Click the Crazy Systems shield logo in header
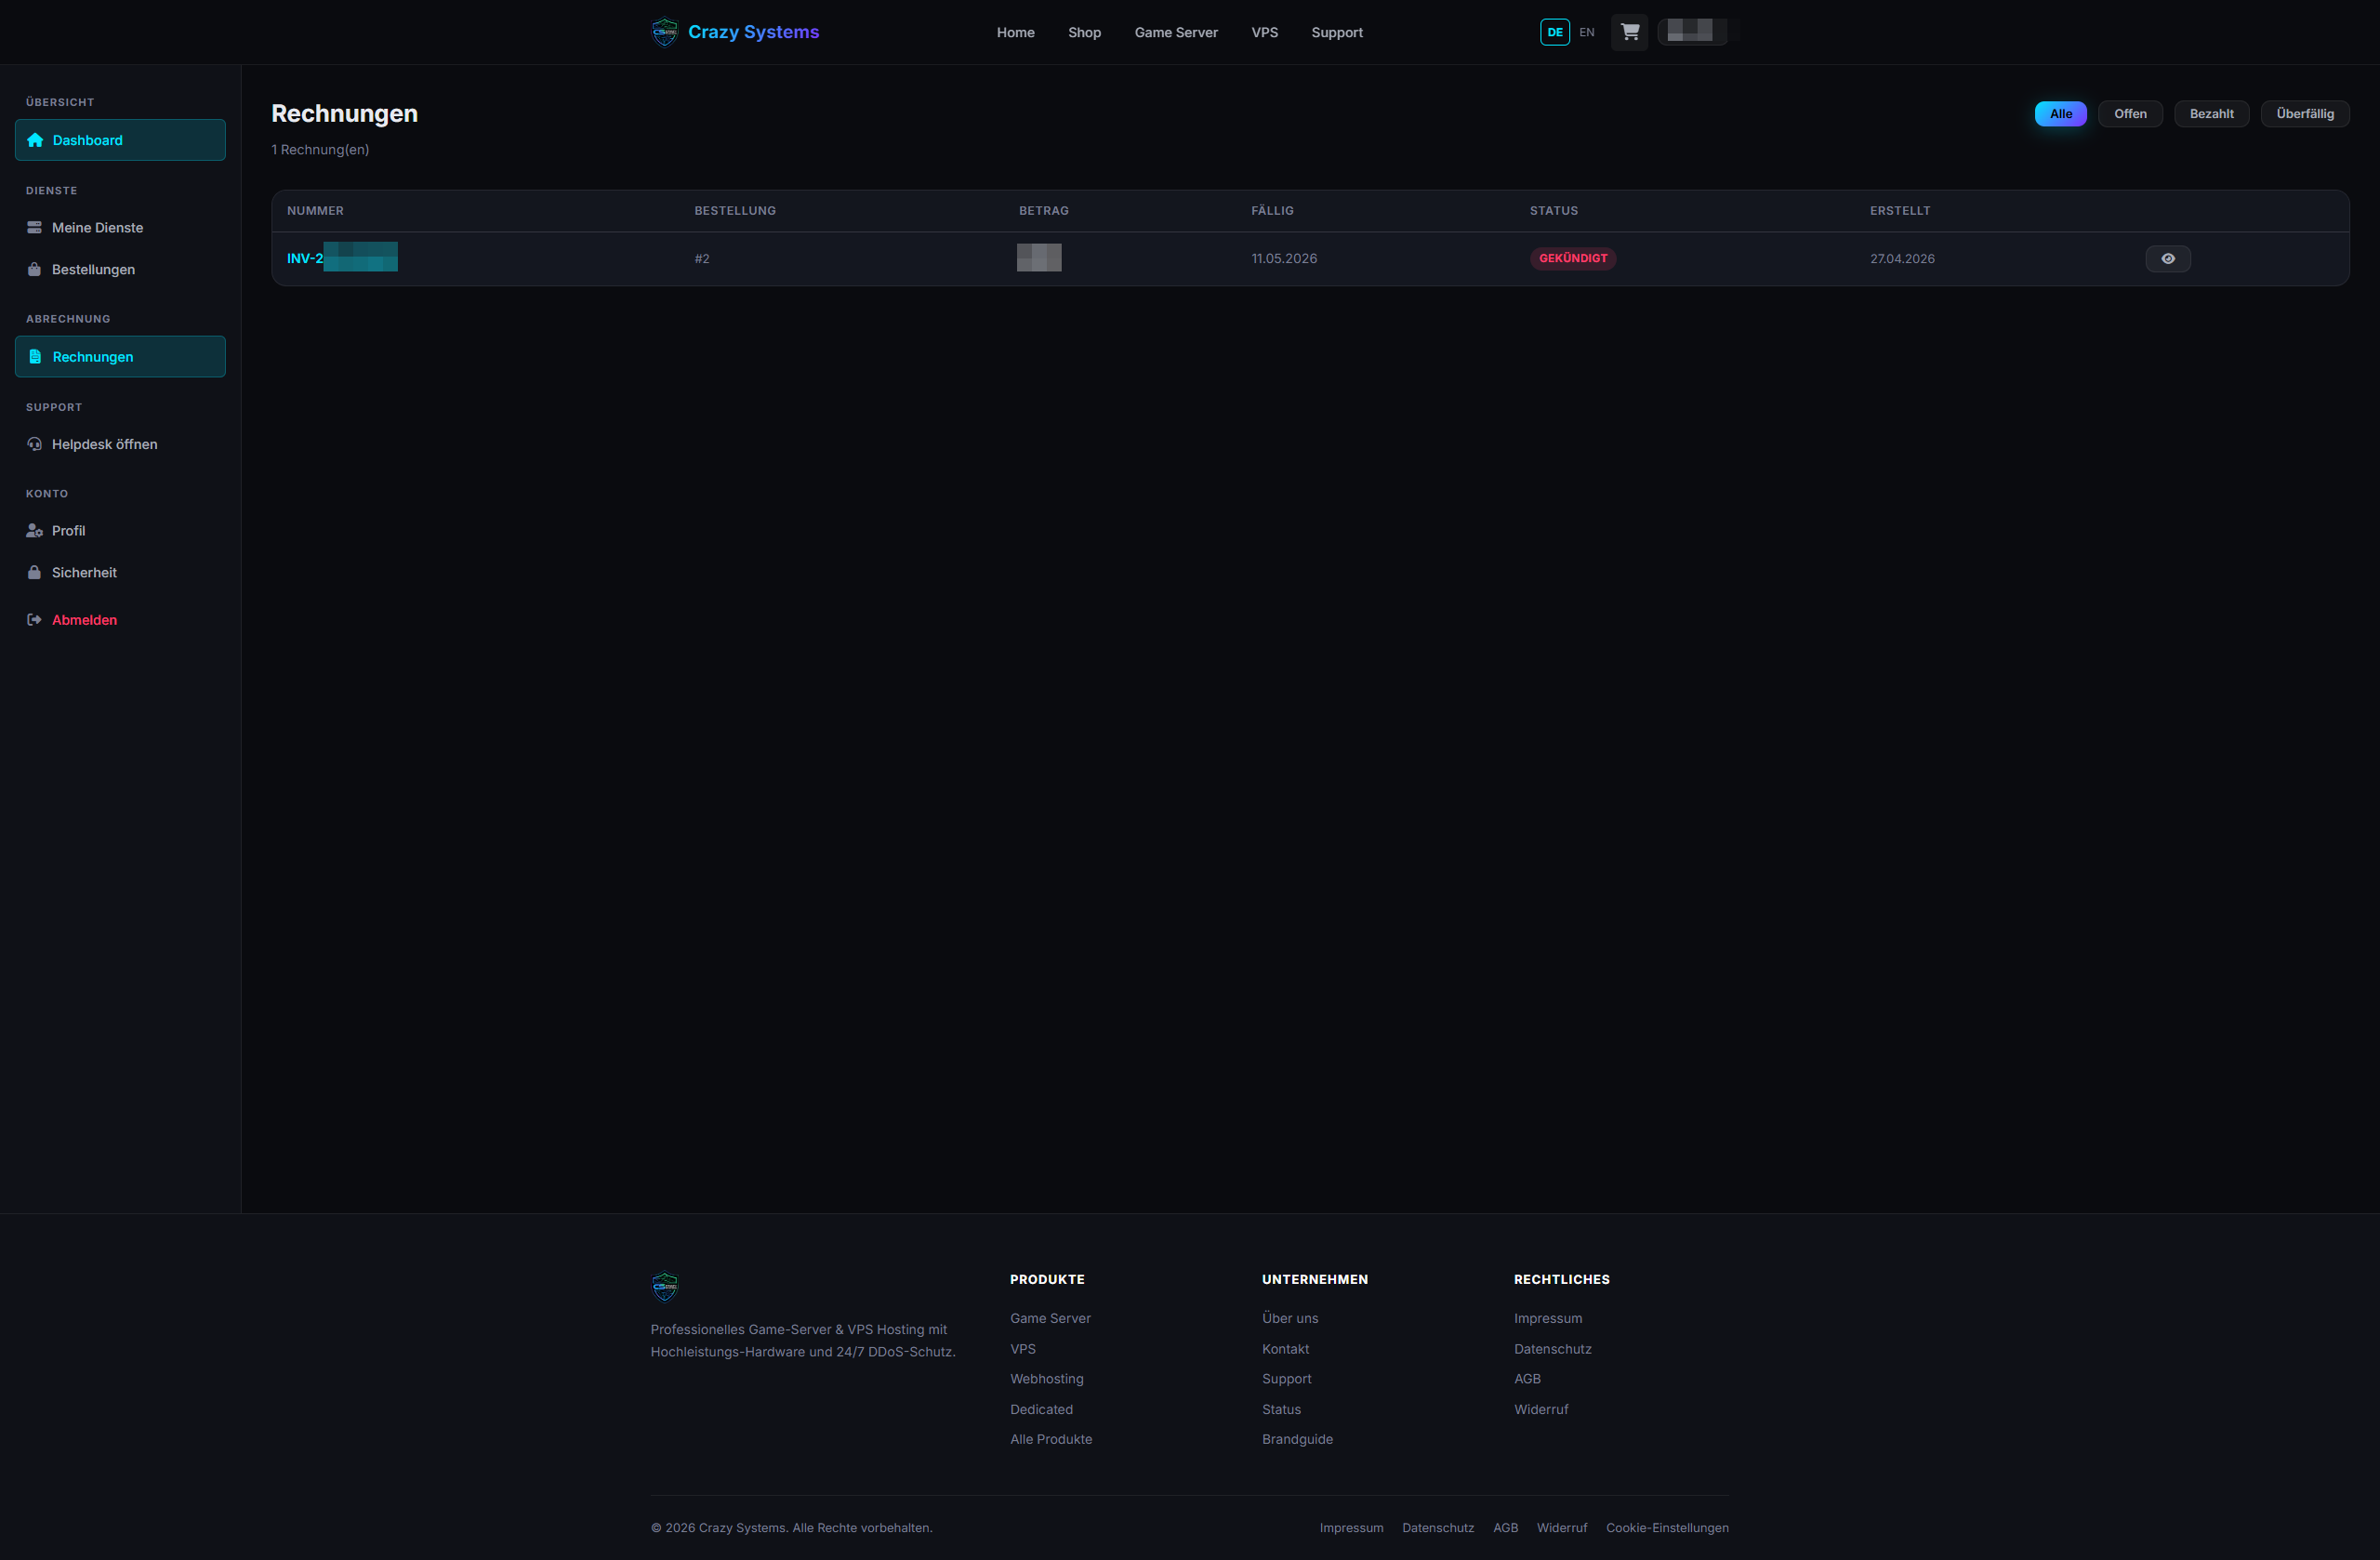This screenshot has height=1560, width=2380. (x=664, y=32)
